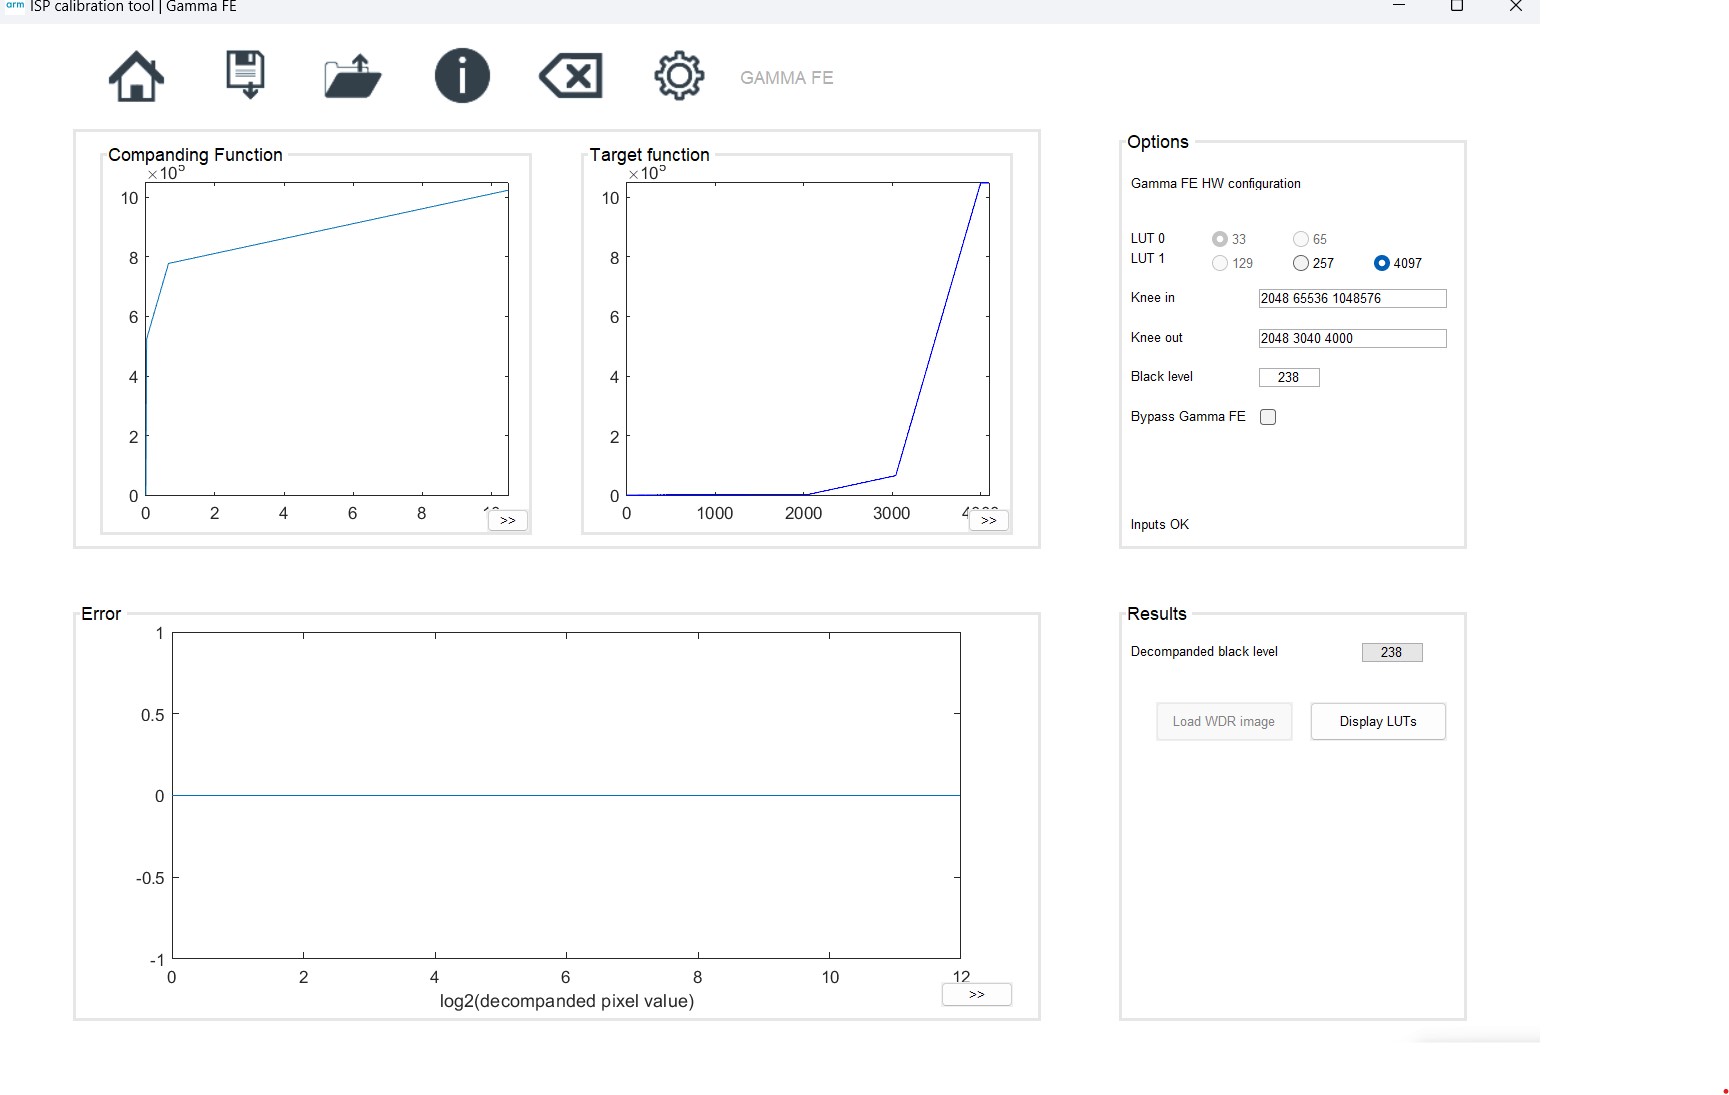The height and width of the screenshot is (1095, 1729).
Task: Expand the Error plot with >> button
Action: pos(977,994)
